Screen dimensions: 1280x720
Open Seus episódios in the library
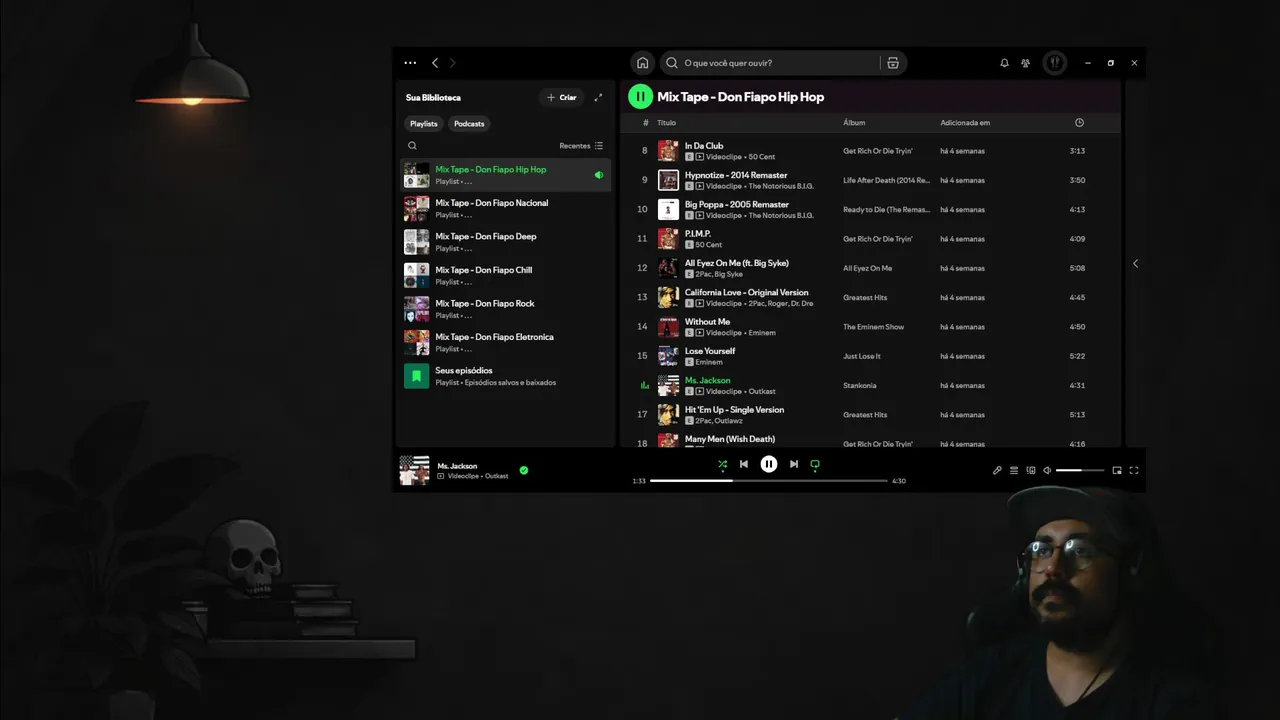506,376
